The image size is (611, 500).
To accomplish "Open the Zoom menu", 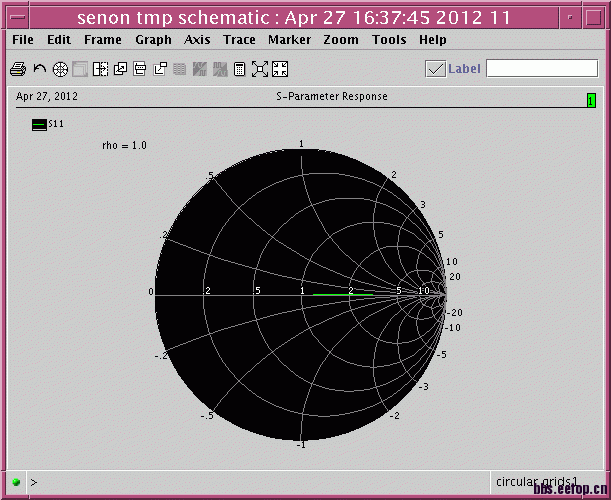I will pos(341,40).
